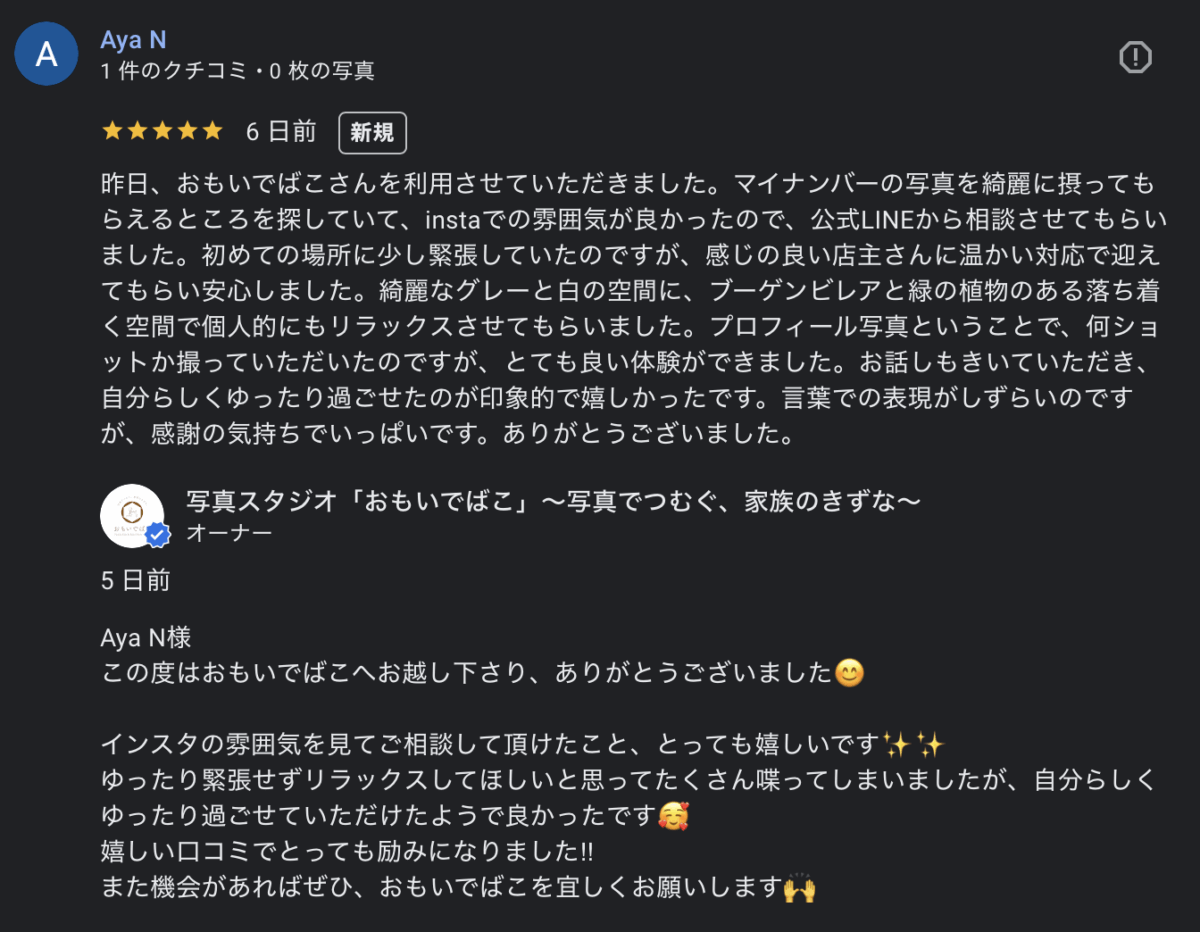The width and height of the screenshot is (1200, 932).
Task: Click the 新規 badge next to the rating
Action: [372, 132]
